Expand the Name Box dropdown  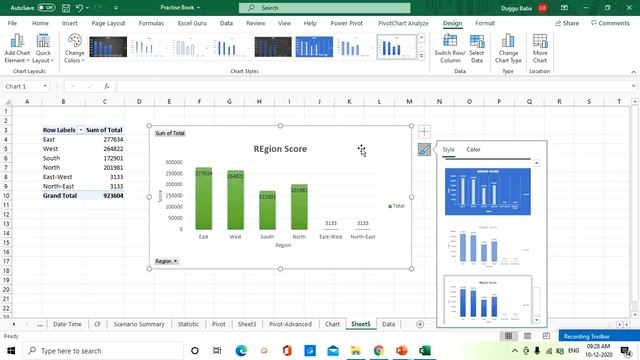pyautogui.click(x=45, y=86)
